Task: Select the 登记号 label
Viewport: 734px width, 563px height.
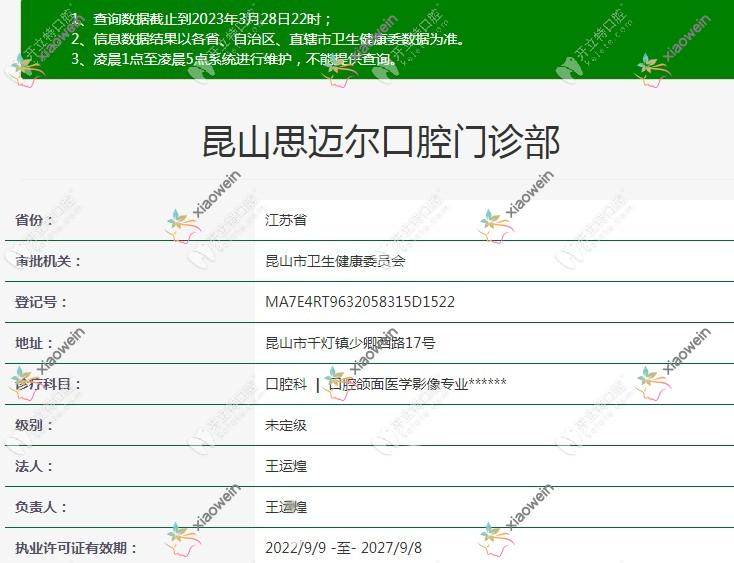Action: 41,302
